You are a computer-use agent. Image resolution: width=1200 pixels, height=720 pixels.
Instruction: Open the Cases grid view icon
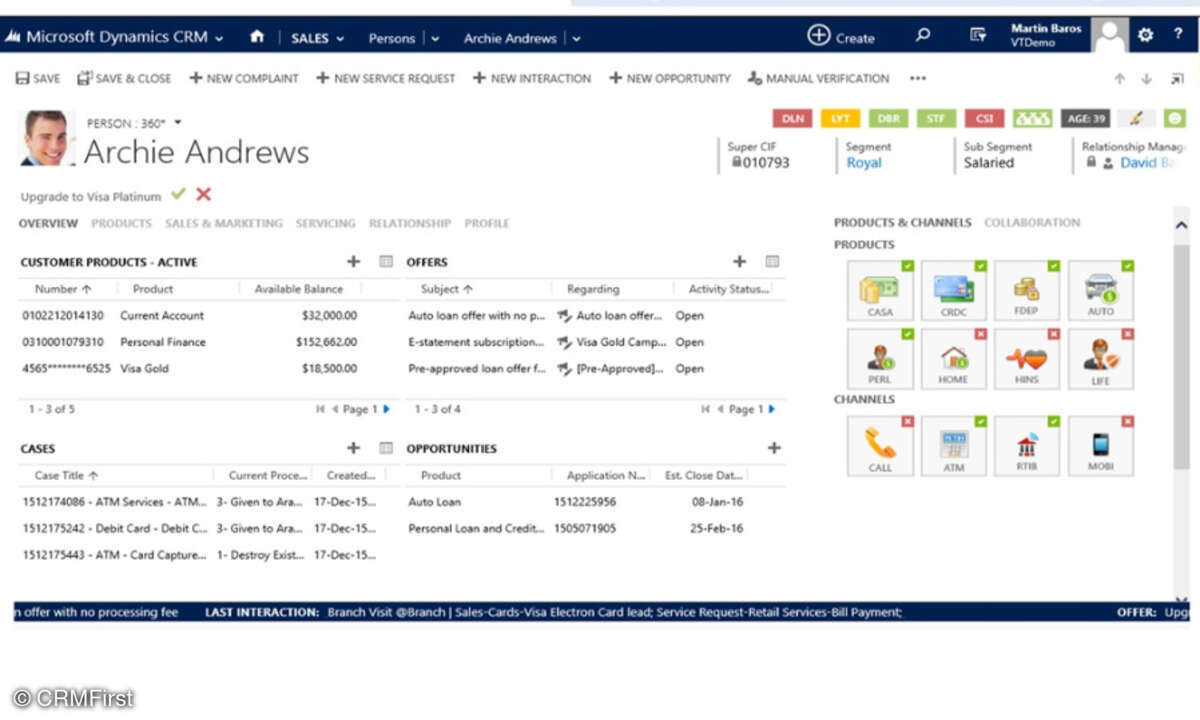[386, 449]
